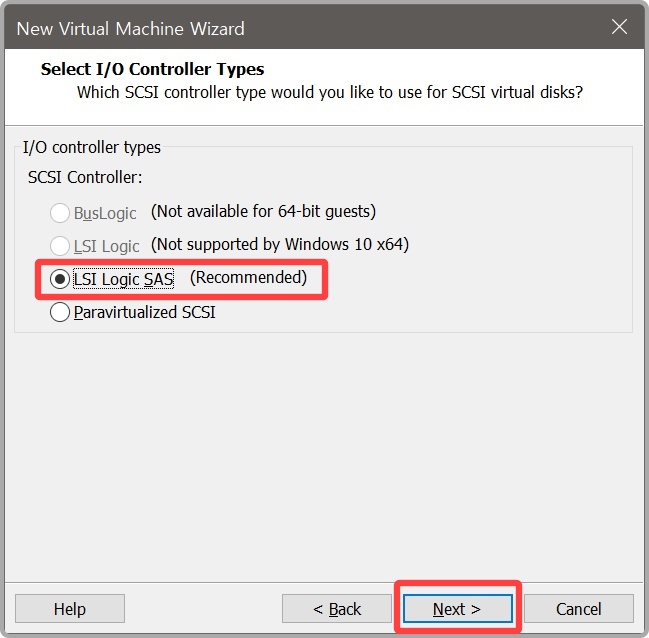Click the 'New Virtual Machine Wizard' title text
This screenshot has width=649, height=638.
pyautogui.click(x=130, y=29)
